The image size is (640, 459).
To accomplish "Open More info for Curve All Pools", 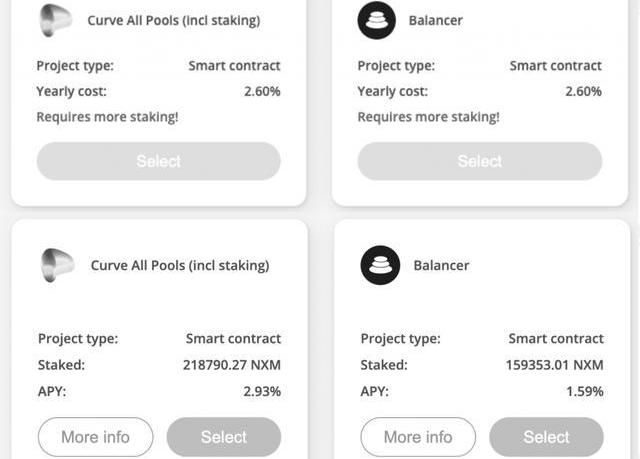I will pos(95,437).
